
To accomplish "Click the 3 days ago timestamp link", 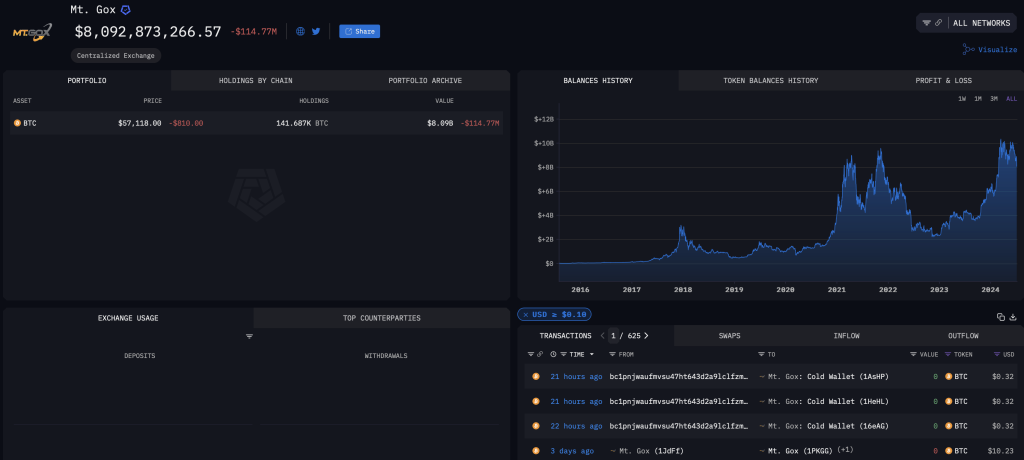I will coord(572,451).
